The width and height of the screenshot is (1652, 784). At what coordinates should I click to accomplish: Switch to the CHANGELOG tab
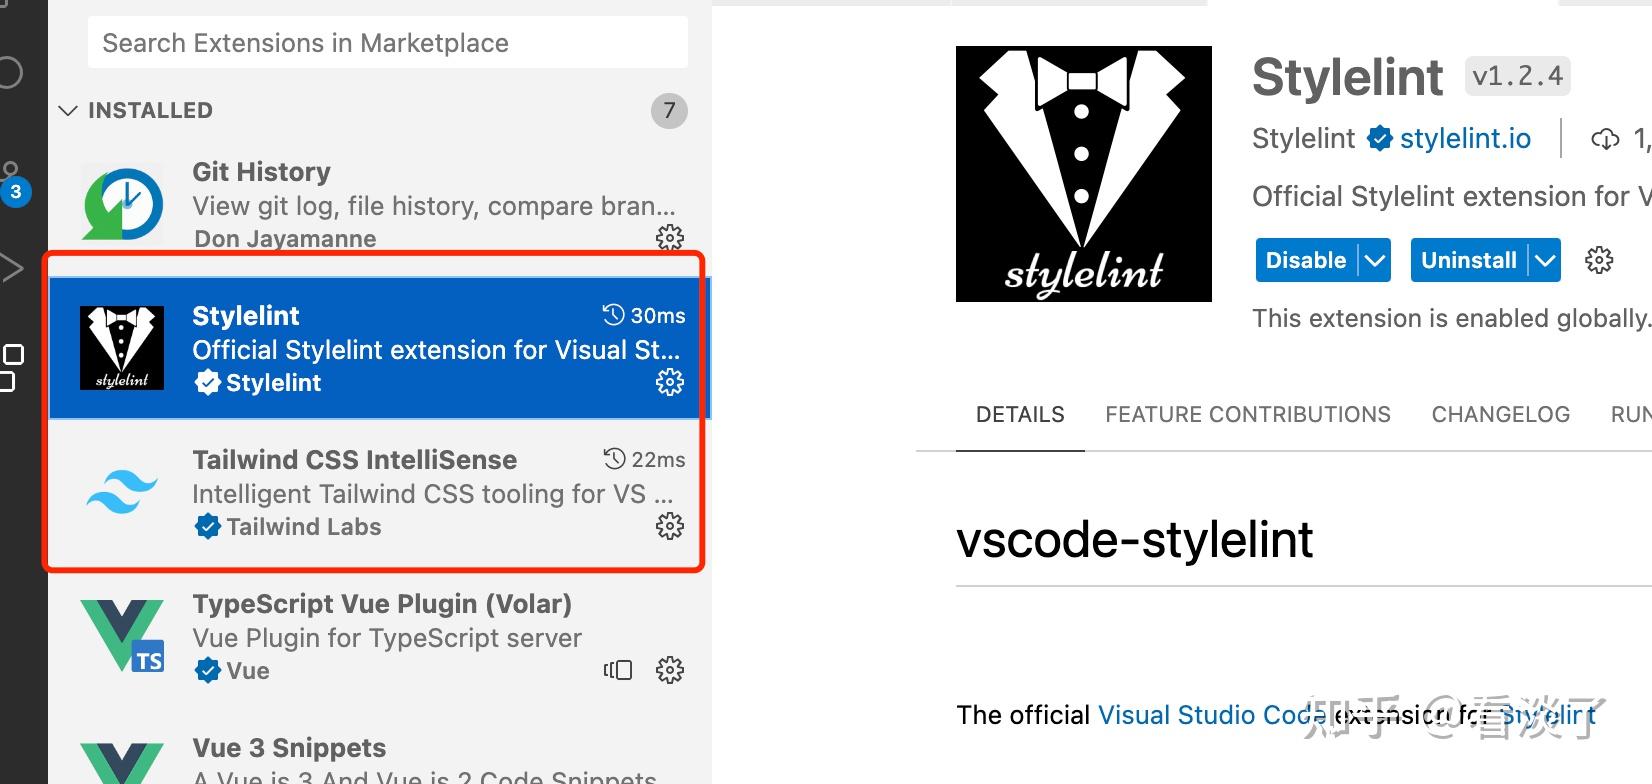pyautogui.click(x=1500, y=414)
